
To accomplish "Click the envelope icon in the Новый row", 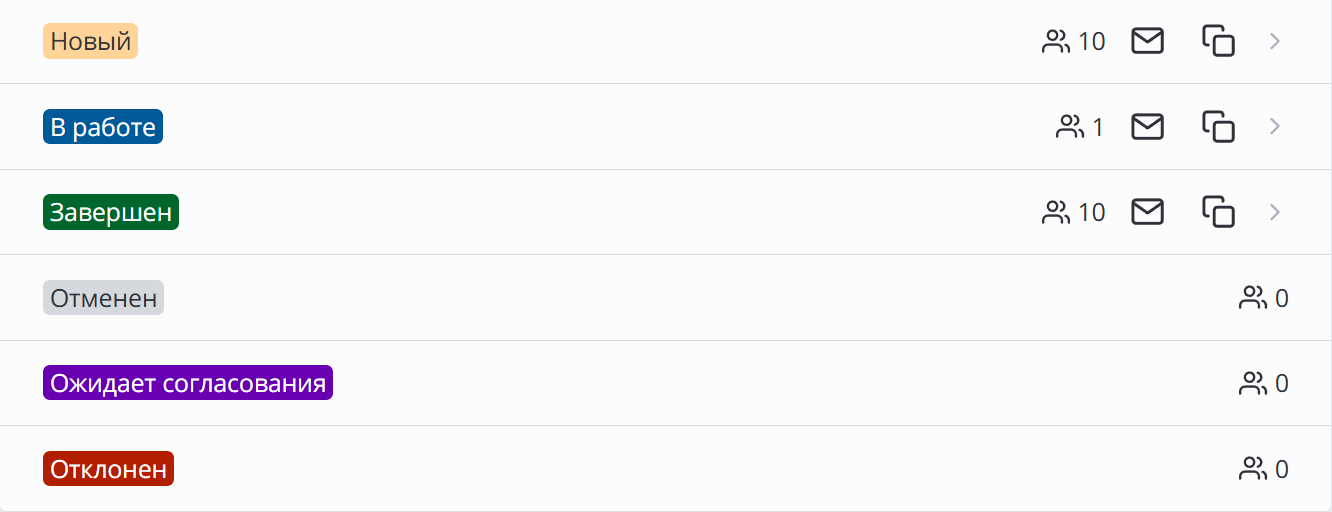I will coord(1147,41).
